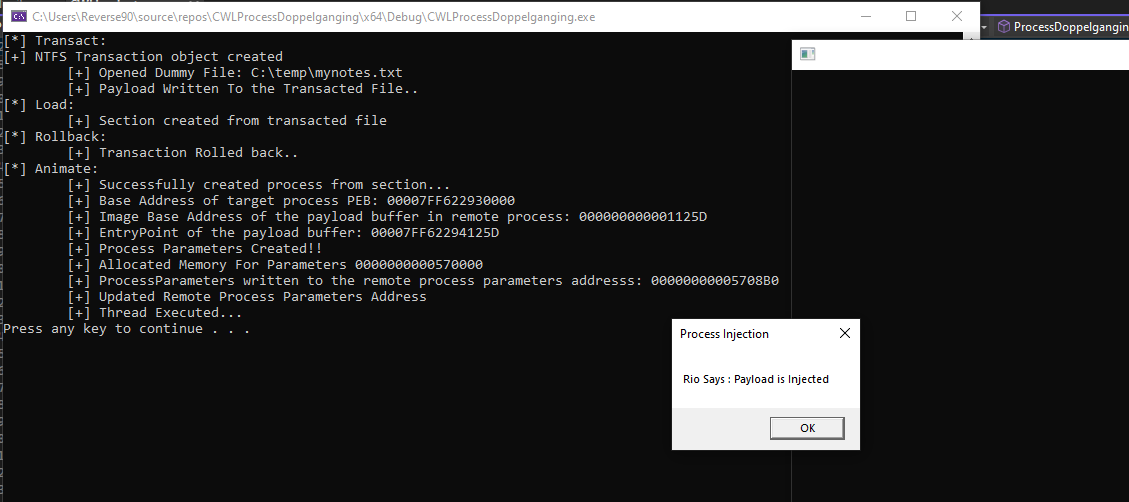
Task: Click the 'Press any key to continue' line
Action: 126,329
